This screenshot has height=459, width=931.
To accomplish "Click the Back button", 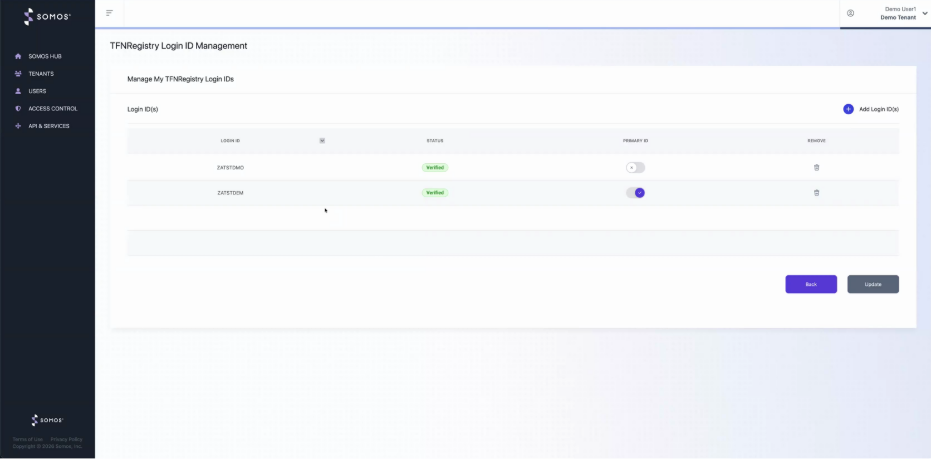I will (811, 284).
